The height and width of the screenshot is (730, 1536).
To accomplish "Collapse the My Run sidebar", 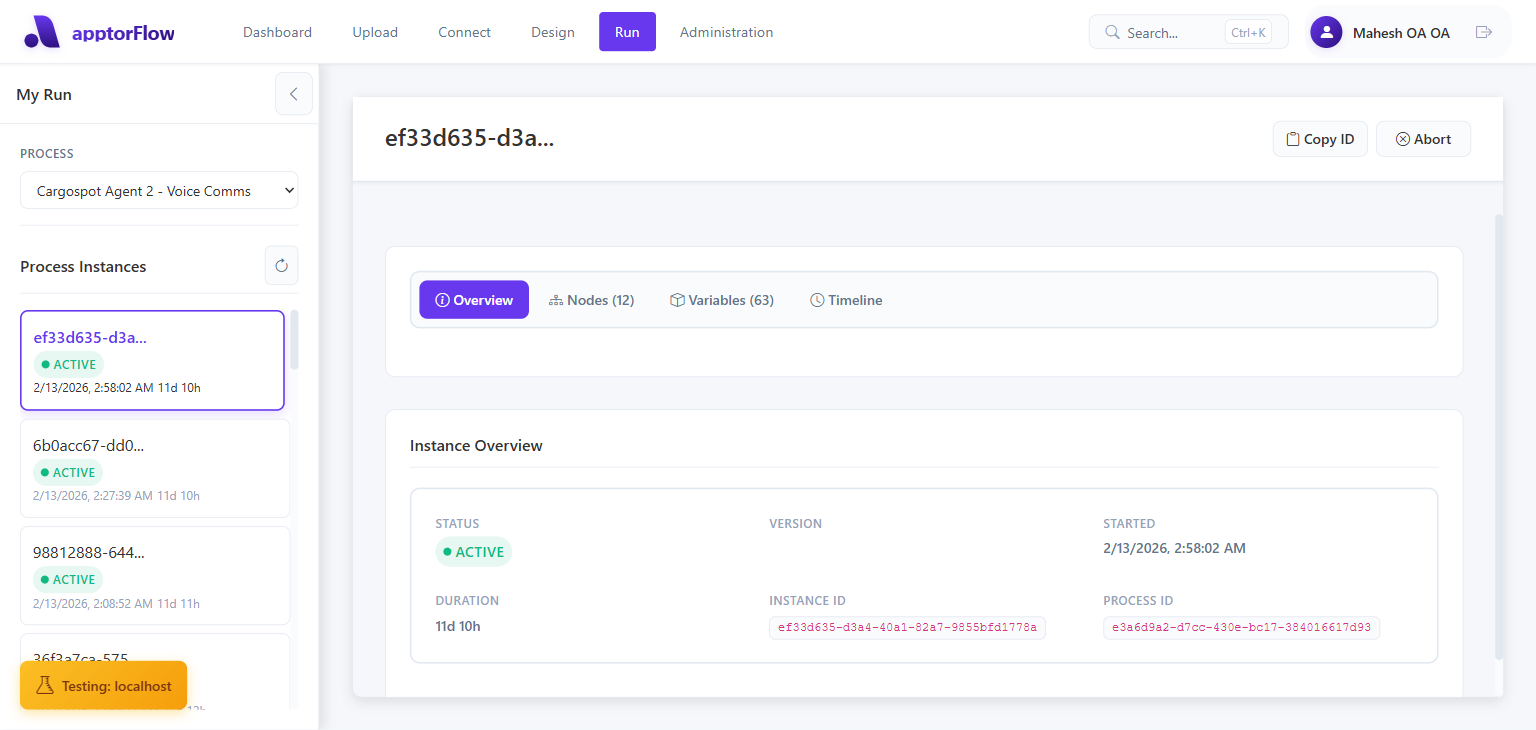I will pyautogui.click(x=293, y=93).
